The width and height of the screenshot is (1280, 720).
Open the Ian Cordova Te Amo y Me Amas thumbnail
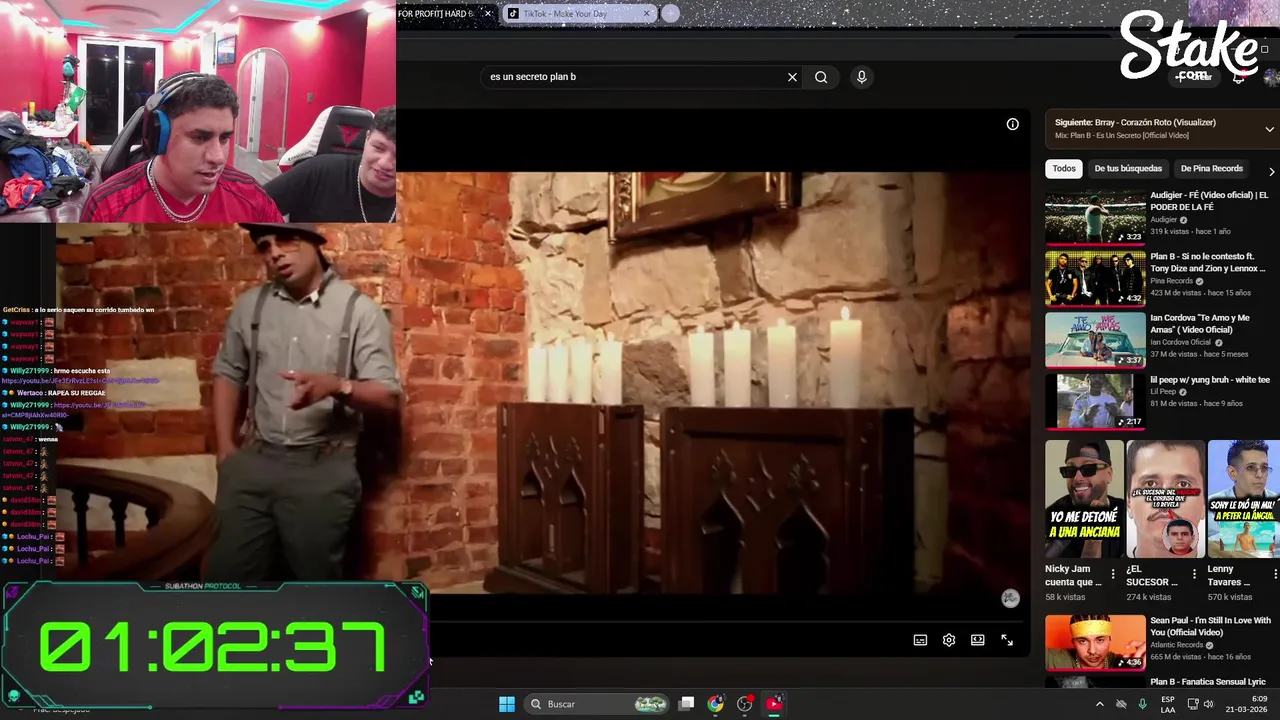pos(1095,340)
